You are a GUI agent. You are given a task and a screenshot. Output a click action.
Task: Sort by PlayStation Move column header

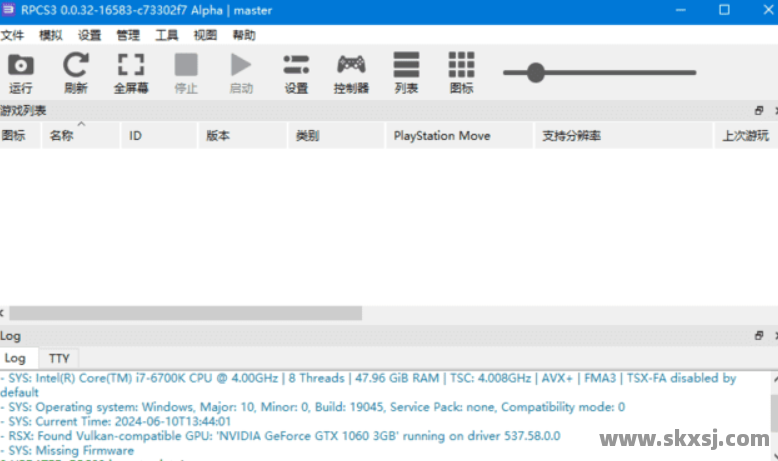(x=441, y=136)
